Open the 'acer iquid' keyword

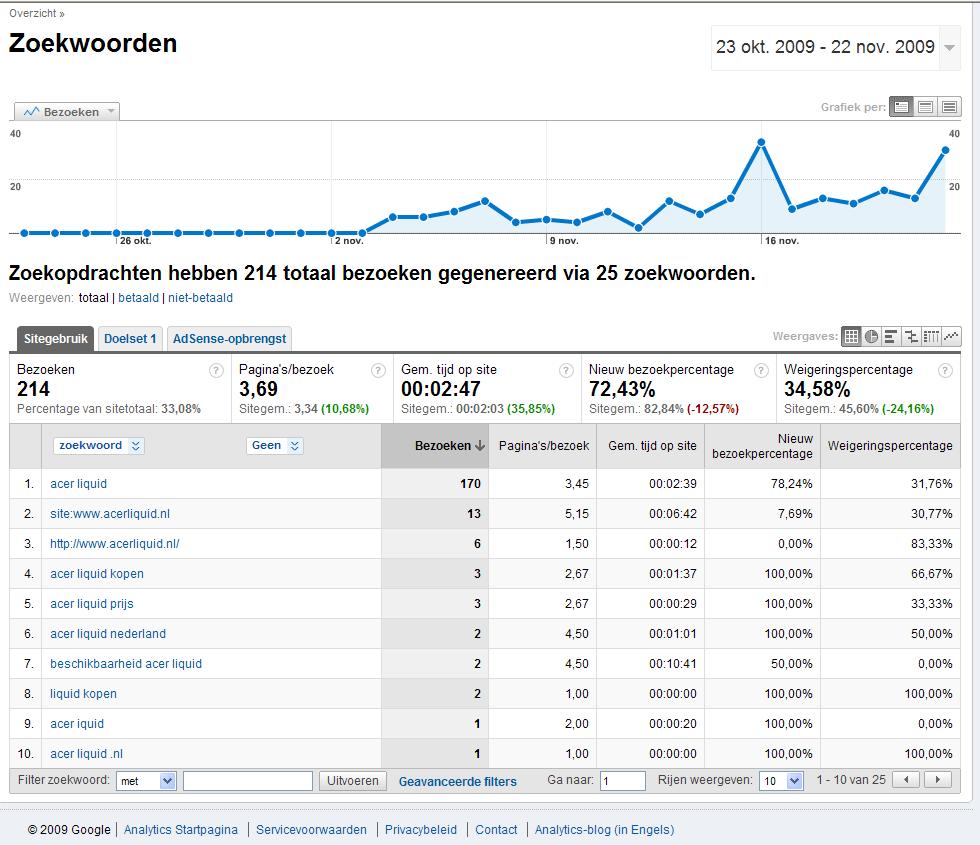(x=77, y=724)
